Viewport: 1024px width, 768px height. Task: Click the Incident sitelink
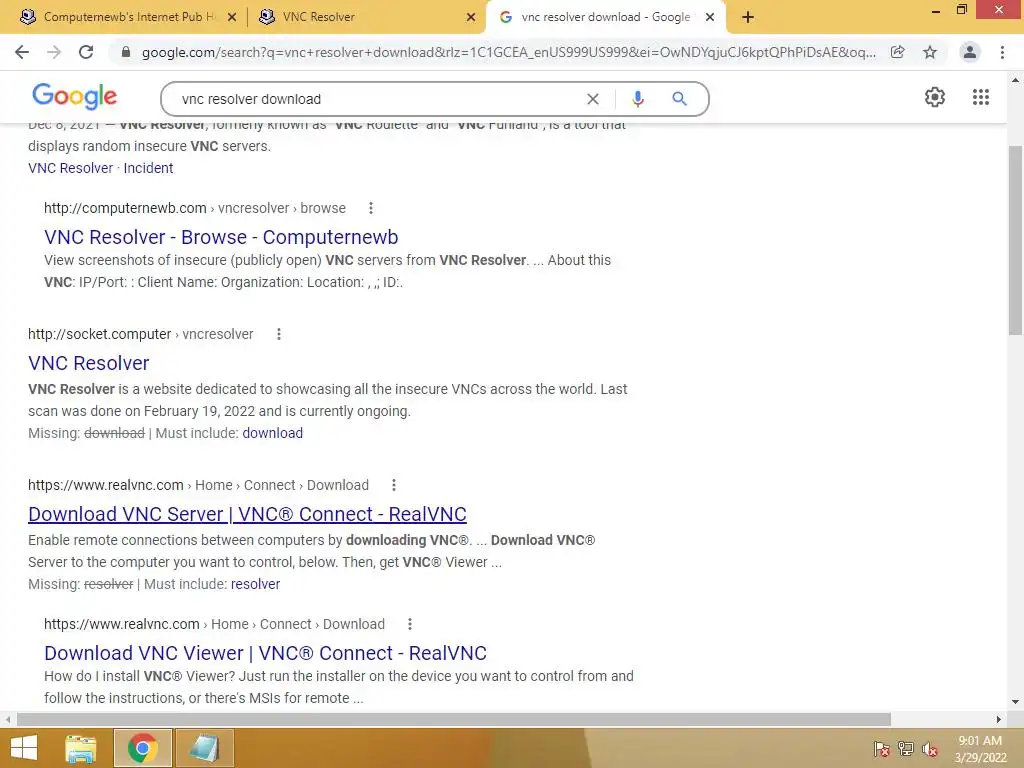(148, 168)
